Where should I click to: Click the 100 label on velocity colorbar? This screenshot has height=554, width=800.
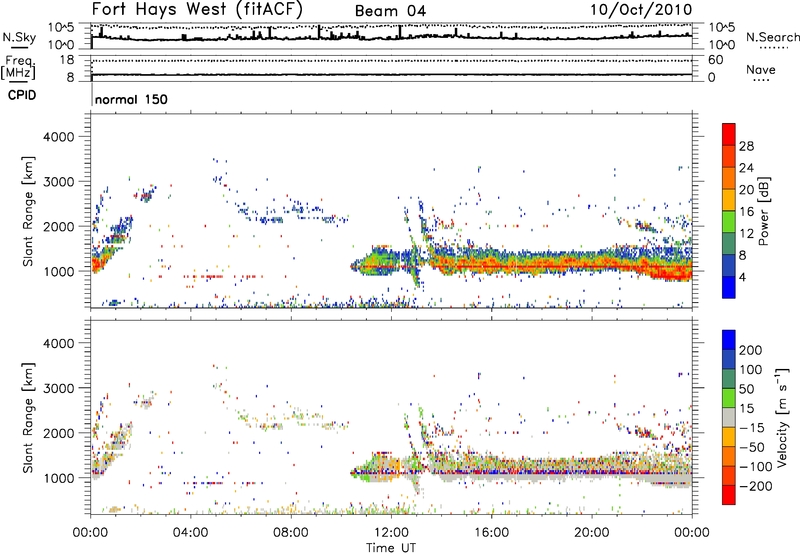pyautogui.click(x=751, y=369)
